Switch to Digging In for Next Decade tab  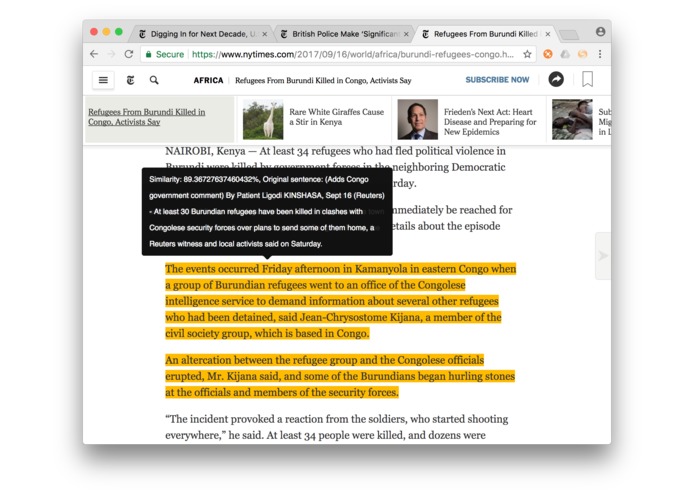(x=203, y=34)
